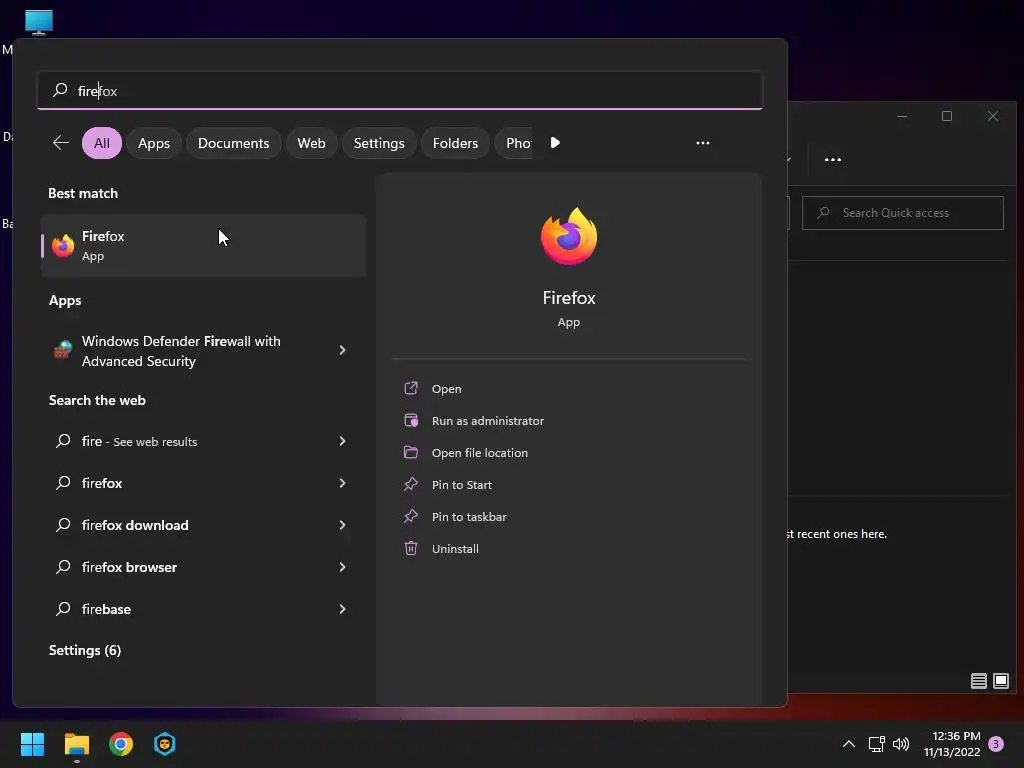Switch to the Folders filter tab
The height and width of the screenshot is (768, 1024).
pos(455,143)
